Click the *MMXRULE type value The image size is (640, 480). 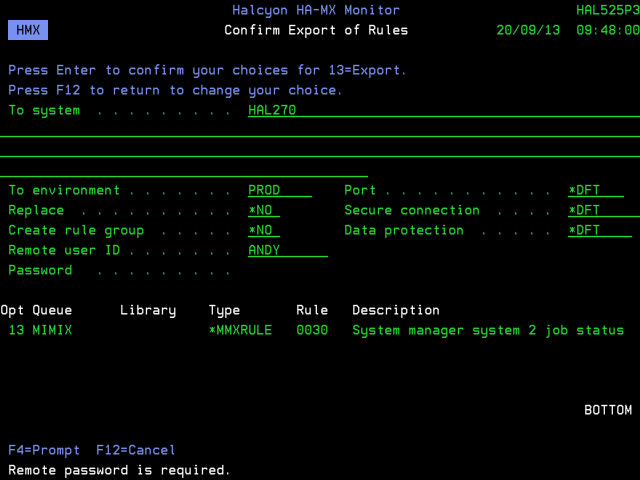tap(240, 330)
